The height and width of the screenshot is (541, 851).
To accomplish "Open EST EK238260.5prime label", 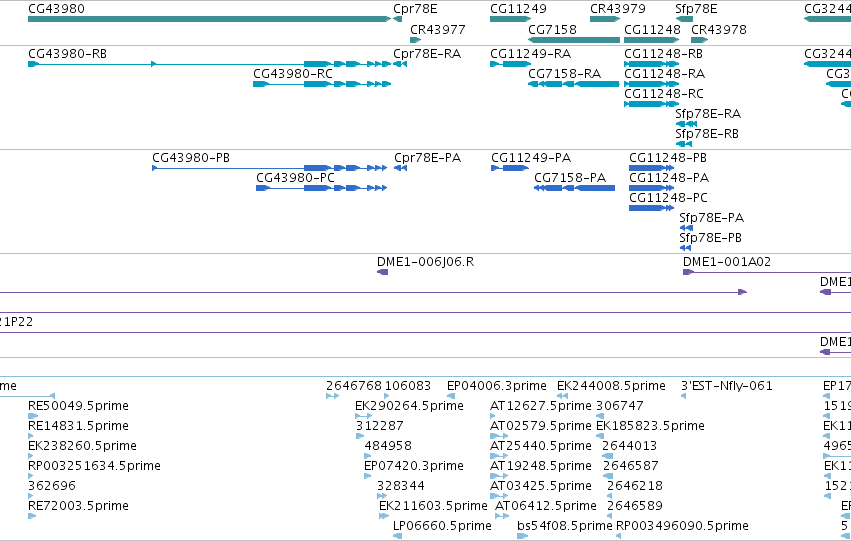I will [x=82, y=446].
